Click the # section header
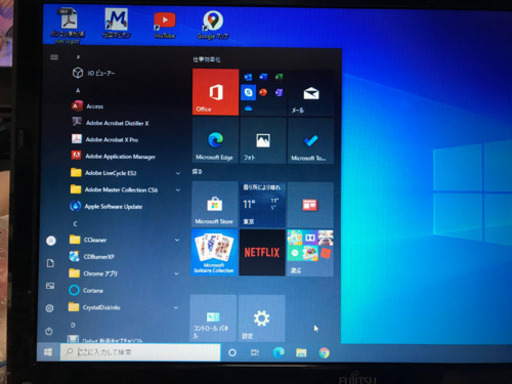Image resolution: width=512 pixels, height=384 pixels. click(78, 57)
